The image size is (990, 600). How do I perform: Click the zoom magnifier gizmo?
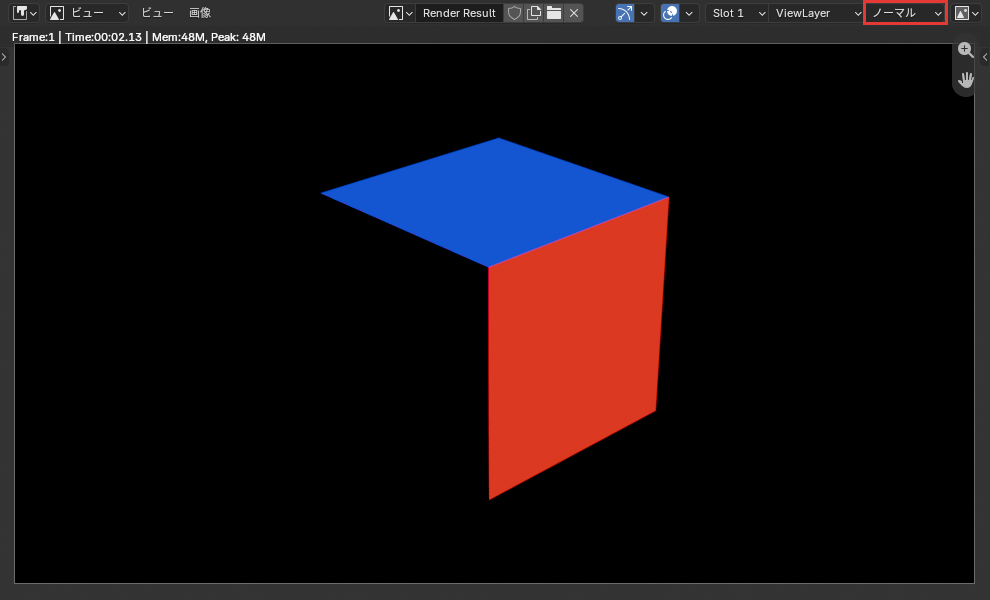tap(965, 51)
